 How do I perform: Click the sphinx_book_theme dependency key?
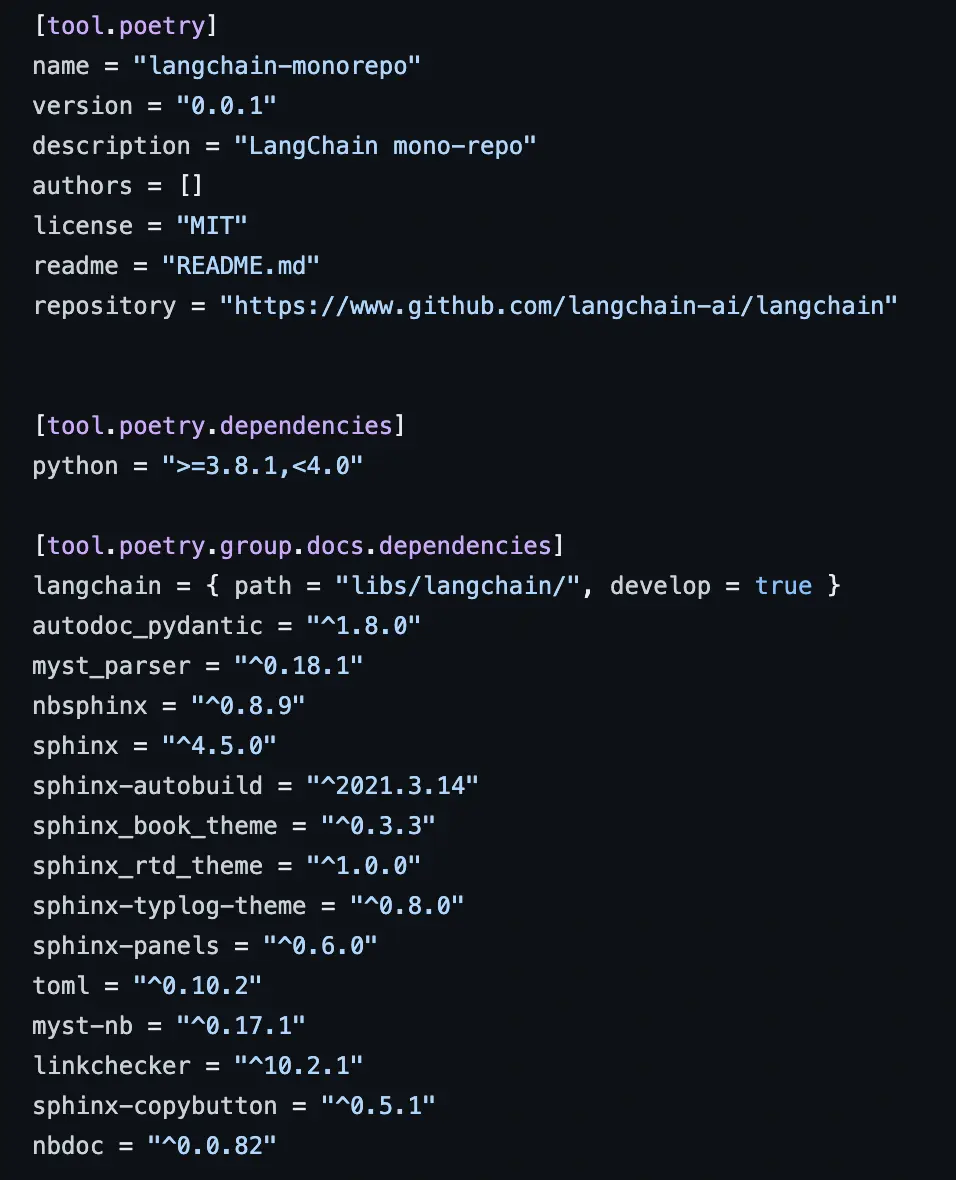tap(155, 826)
